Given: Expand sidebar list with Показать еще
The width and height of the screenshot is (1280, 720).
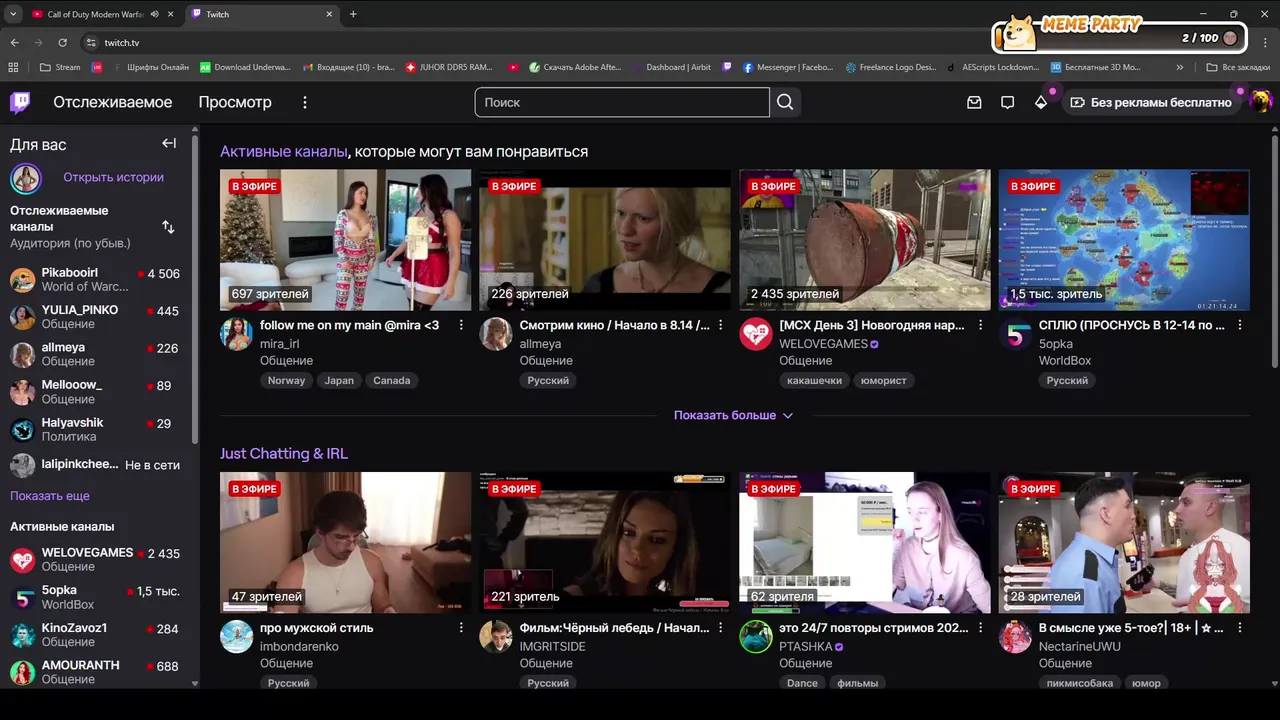Looking at the screenshot, I should (50, 496).
